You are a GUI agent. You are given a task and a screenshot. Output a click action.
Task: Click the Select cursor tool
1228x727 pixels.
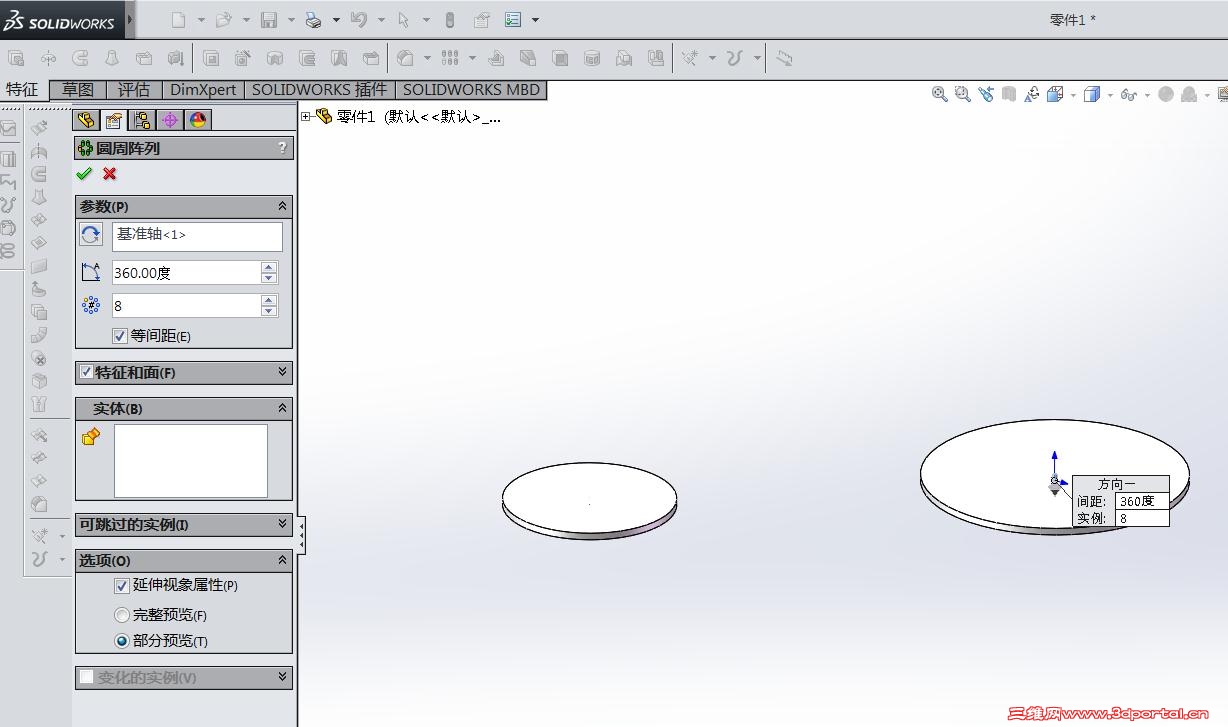tap(404, 19)
